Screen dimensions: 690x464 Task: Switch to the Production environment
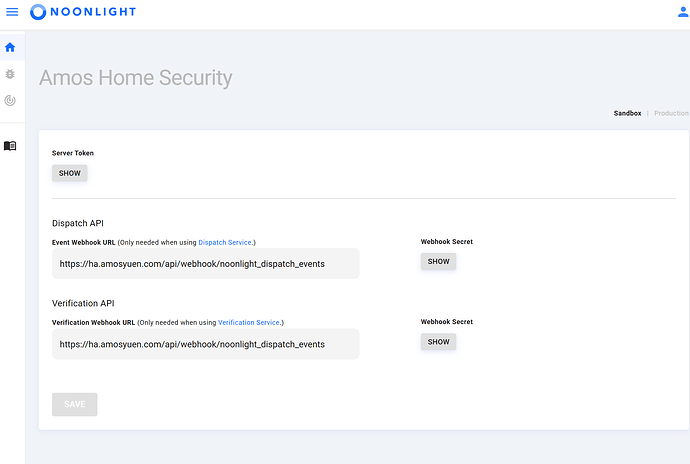tap(671, 113)
